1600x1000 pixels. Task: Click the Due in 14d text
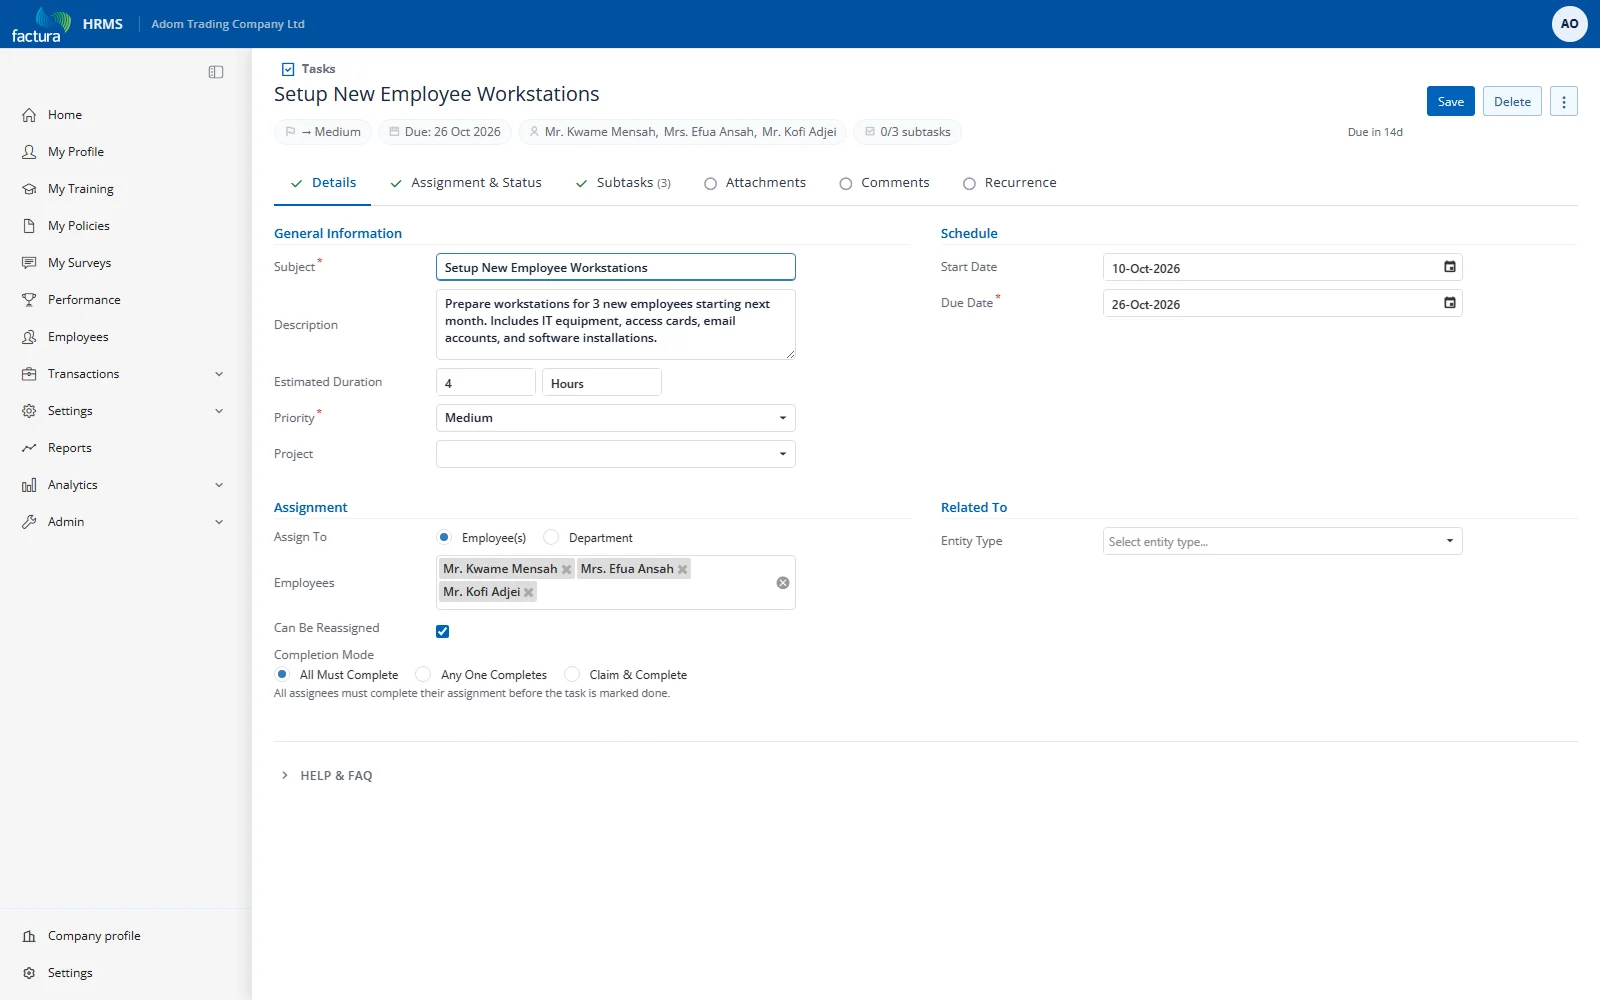coord(1375,132)
